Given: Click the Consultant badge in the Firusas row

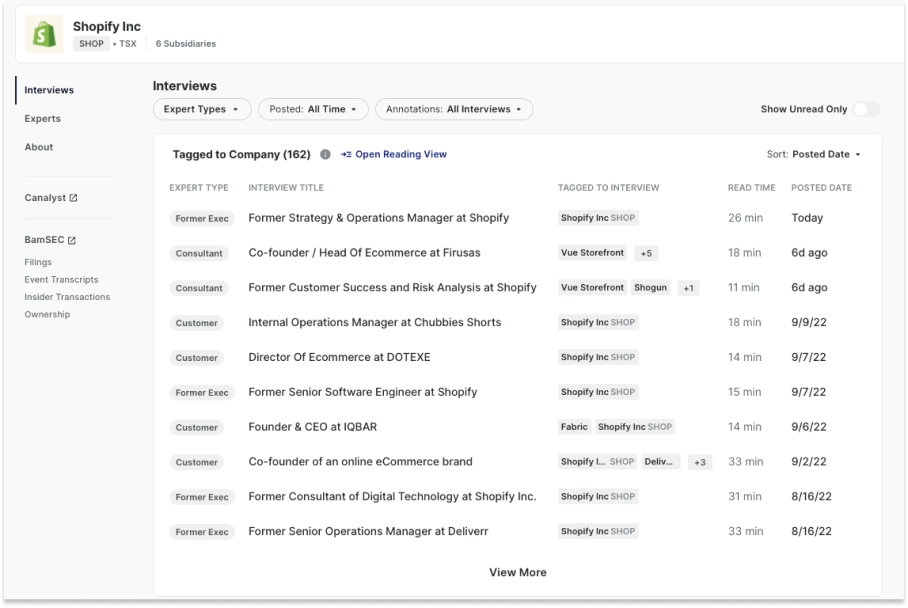Looking at the screenshot, I should 199,254.
